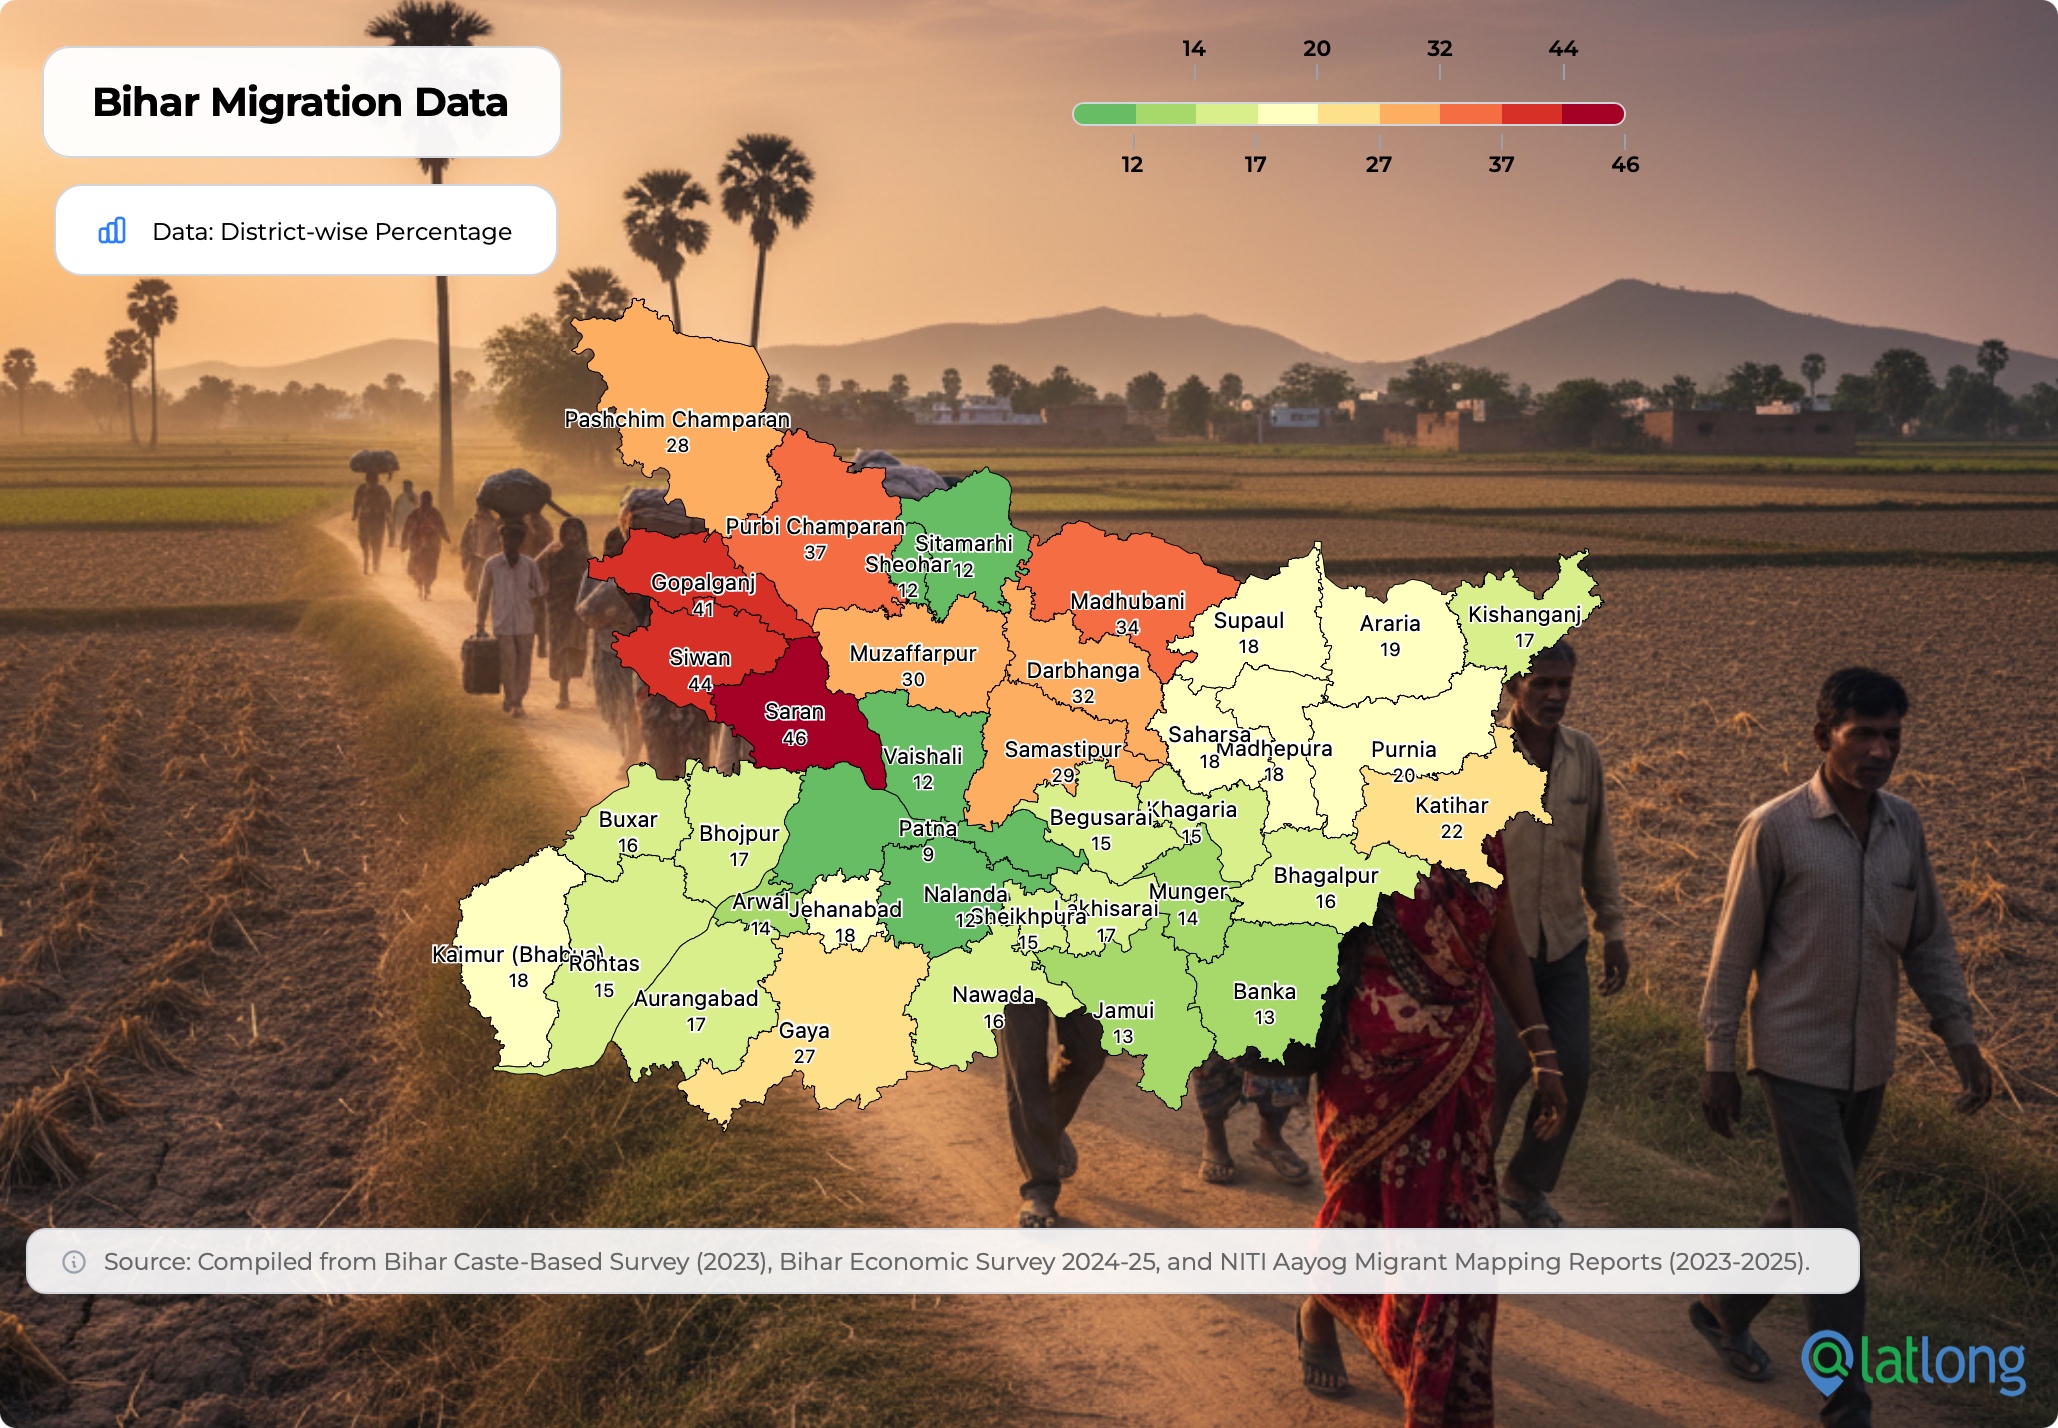The width and height of the screenshot is (2058, 1428).
Task: Click the latlong logo pin icon
Action: (x=1828, y=1362)
